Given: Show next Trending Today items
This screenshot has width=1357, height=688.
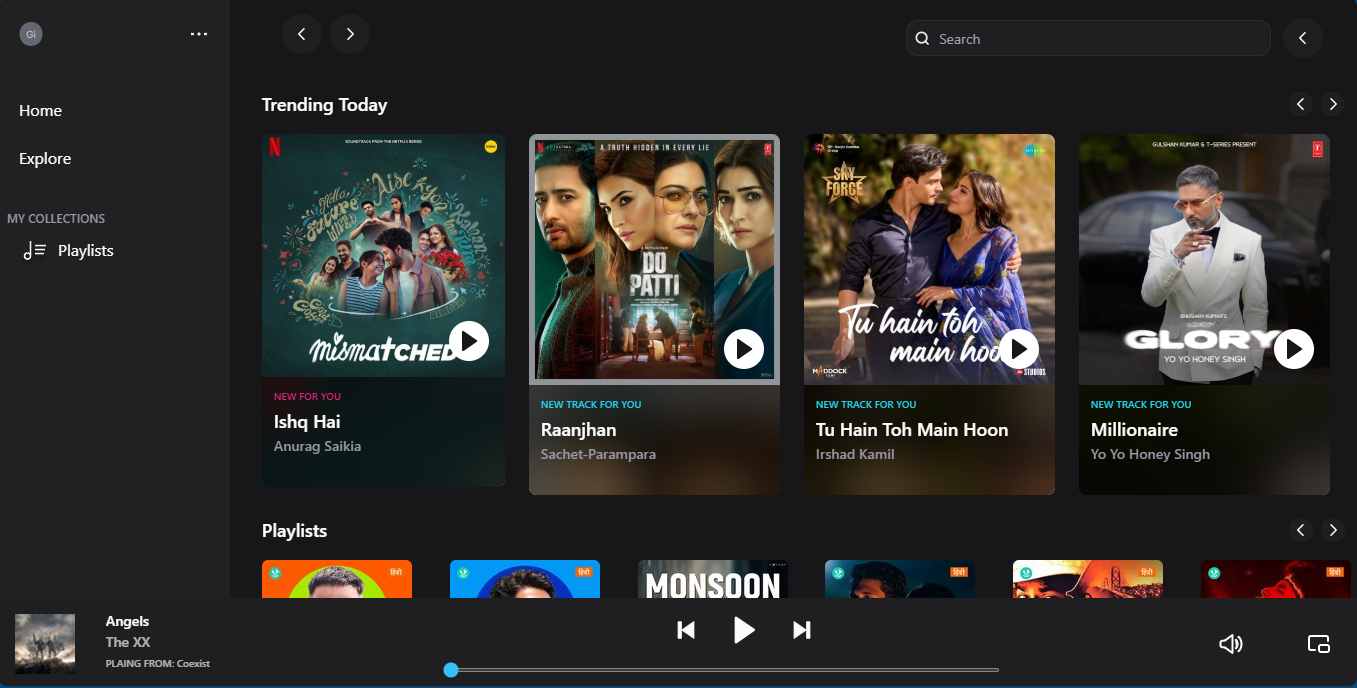Looking at the screenshot, I should [1332, 104].
